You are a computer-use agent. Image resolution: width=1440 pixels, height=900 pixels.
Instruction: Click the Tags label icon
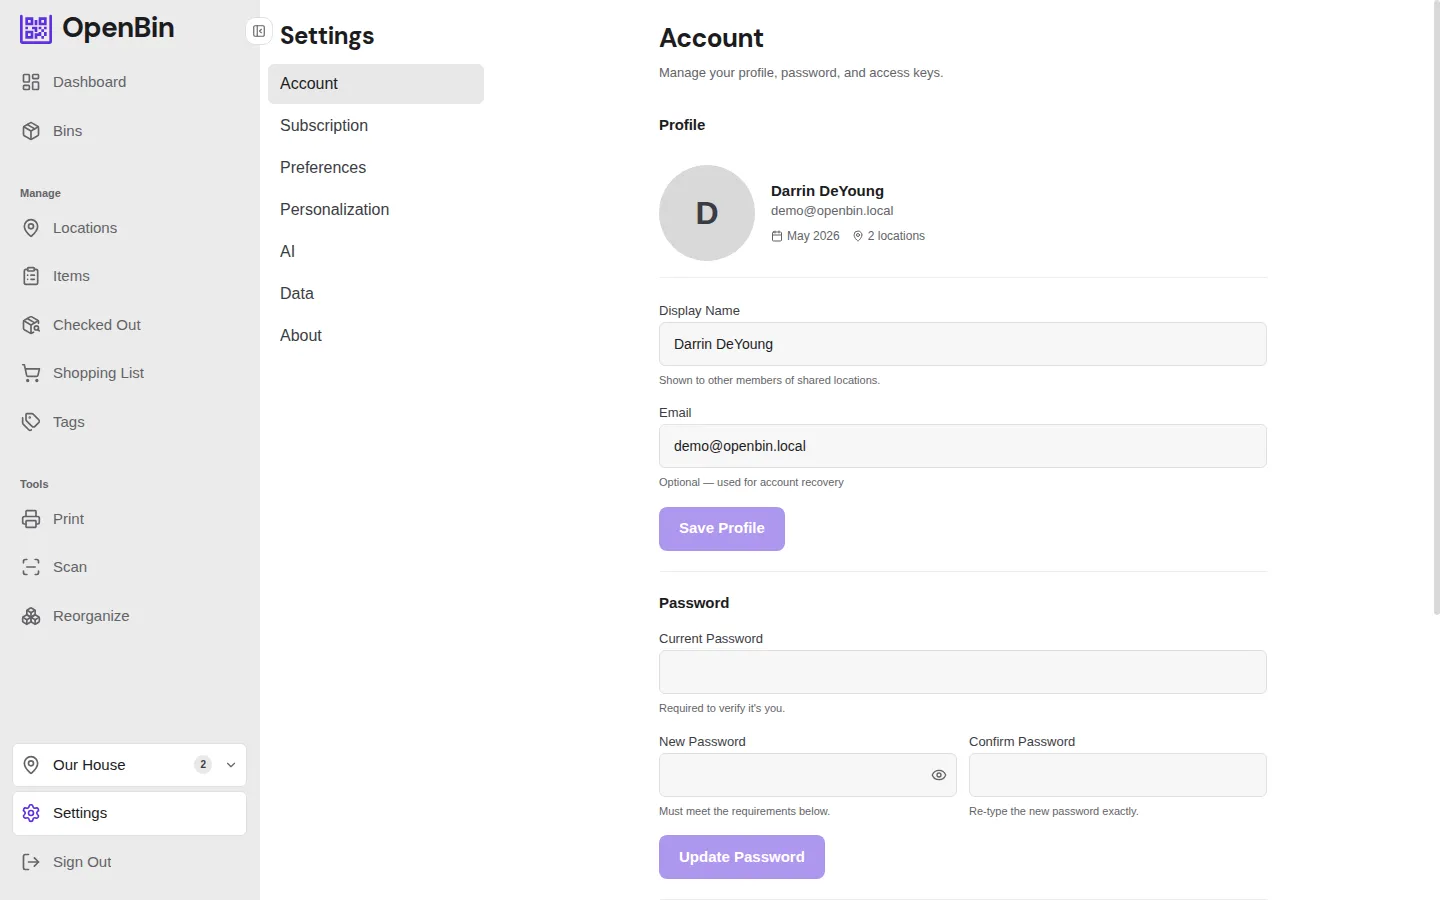31,422
